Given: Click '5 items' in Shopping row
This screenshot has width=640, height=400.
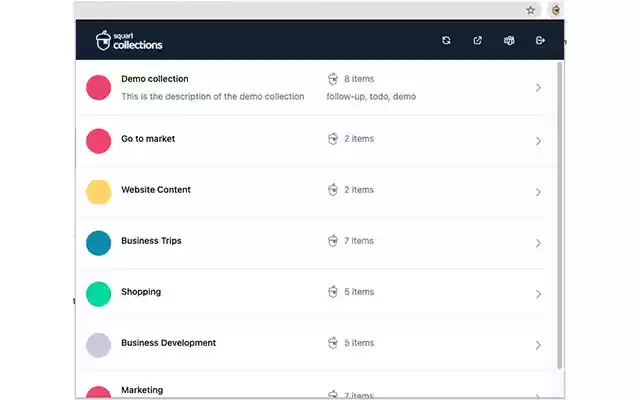Looking at the screenshot, I should (x=359, y=292).
